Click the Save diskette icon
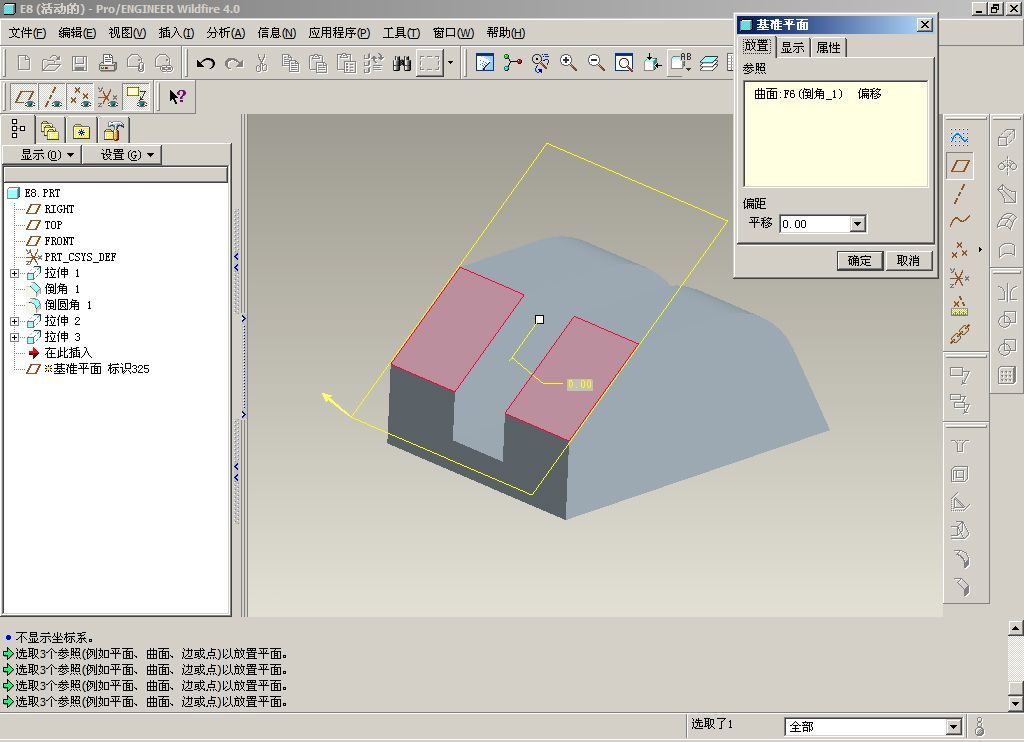Screen dimensions: 1024x742 (x=79, y=63)
